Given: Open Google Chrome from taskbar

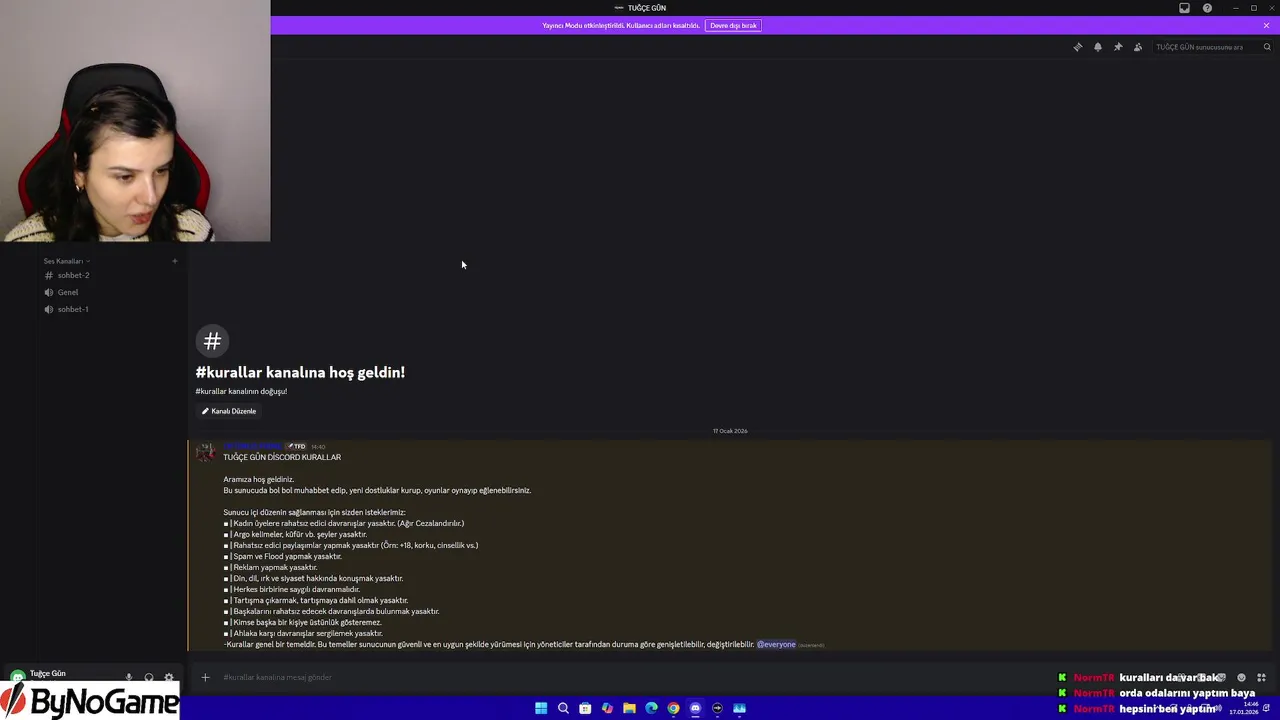Looking at the screenshot, I should (673, 708).
